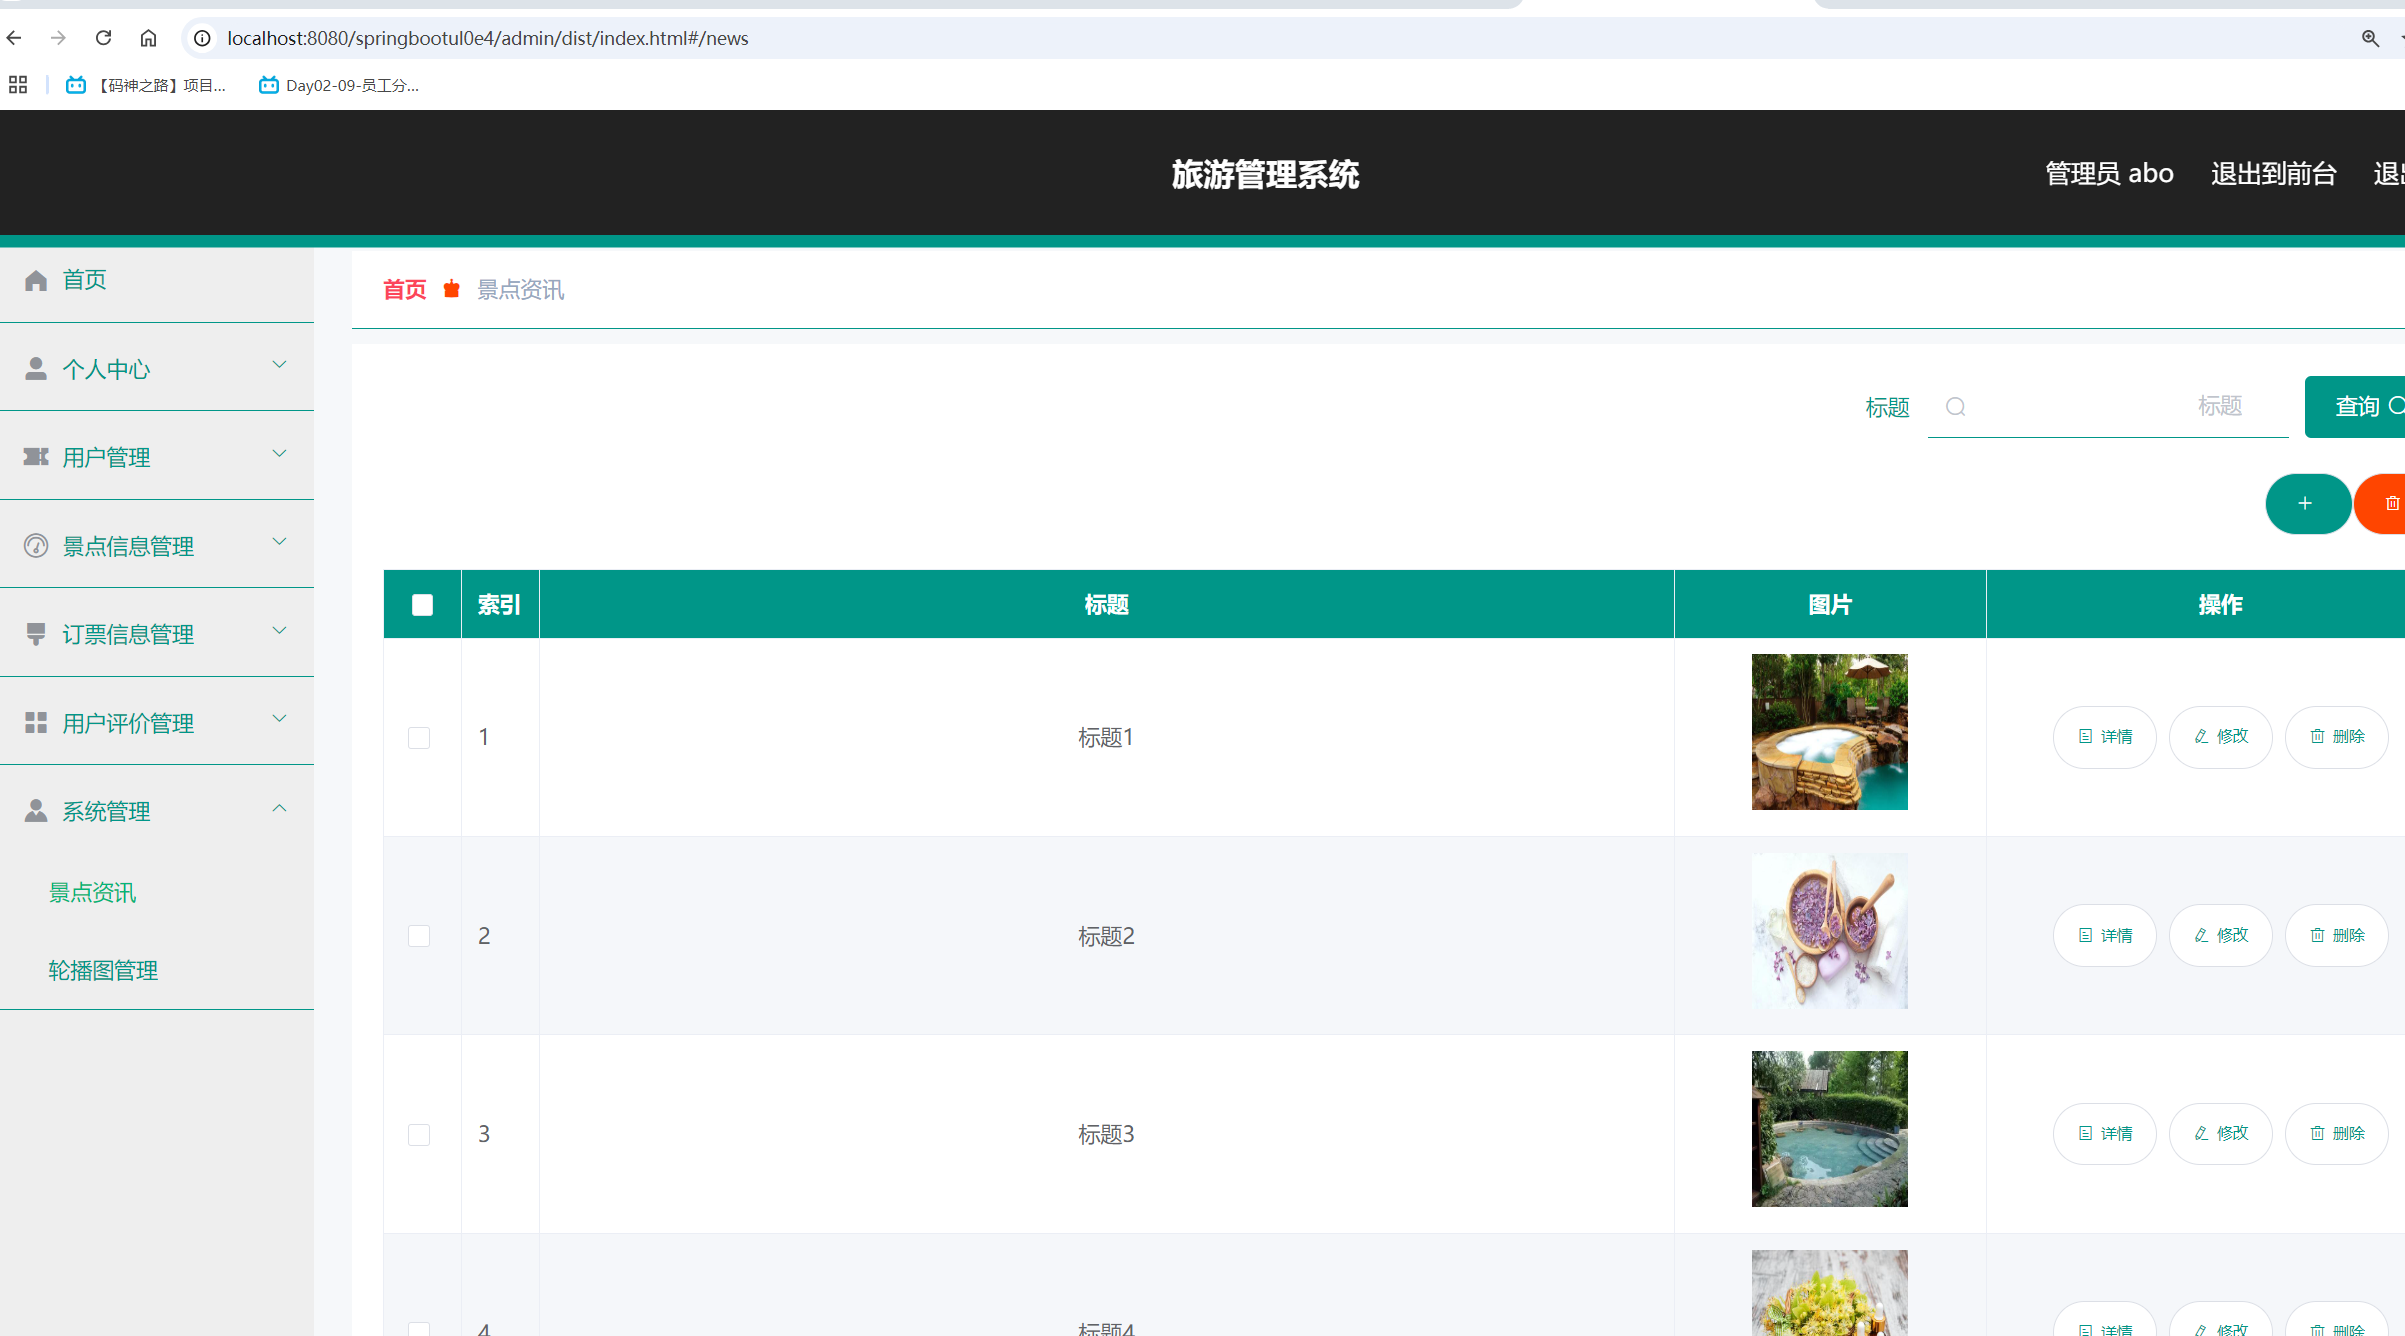Click the 标题 search input field
2405x1336 pixels.
[2110, 407]
